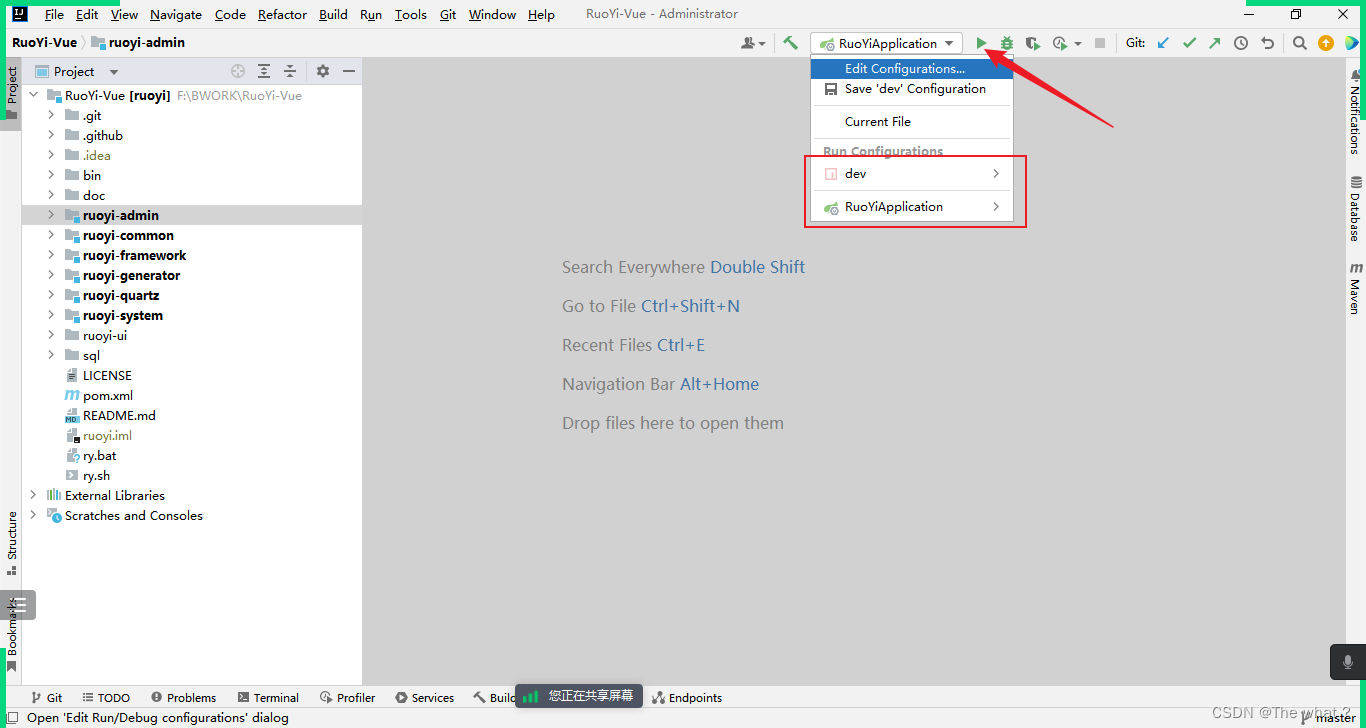1366x728 pixels.
Task: Open the Terminal tool window
Action: pyautogui.click(x=268, y=698)
